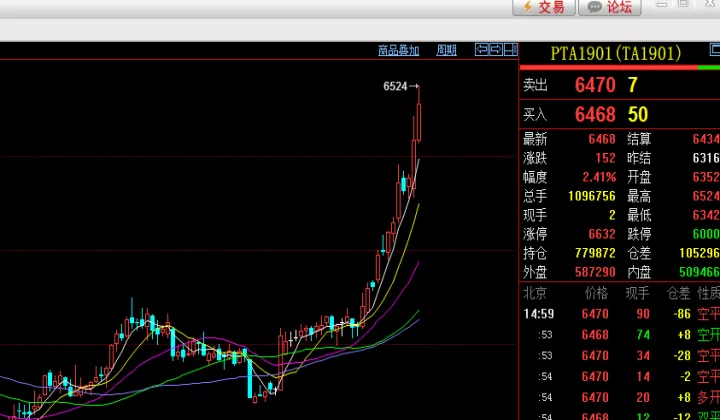720x420 pixels.
Task: Click the 幅度 label in quote panel
Action: 535,177
